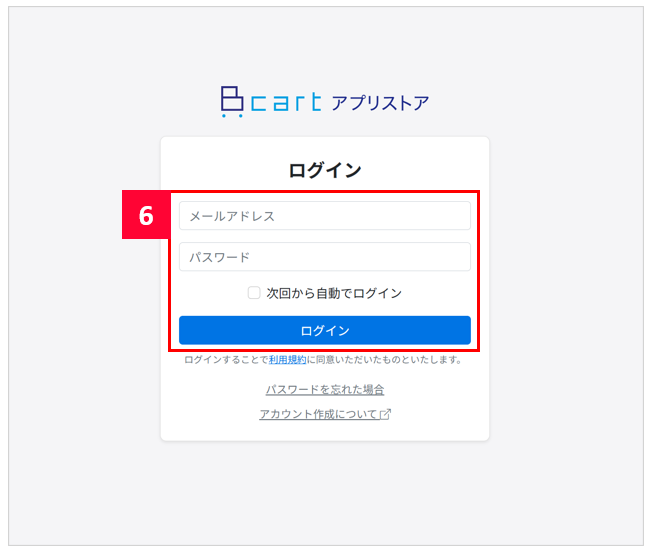The width and height of the screenshot is (655, 553).
Task: Click the Bcart shopping cart logo icon
Action: (x=232, y=102)
